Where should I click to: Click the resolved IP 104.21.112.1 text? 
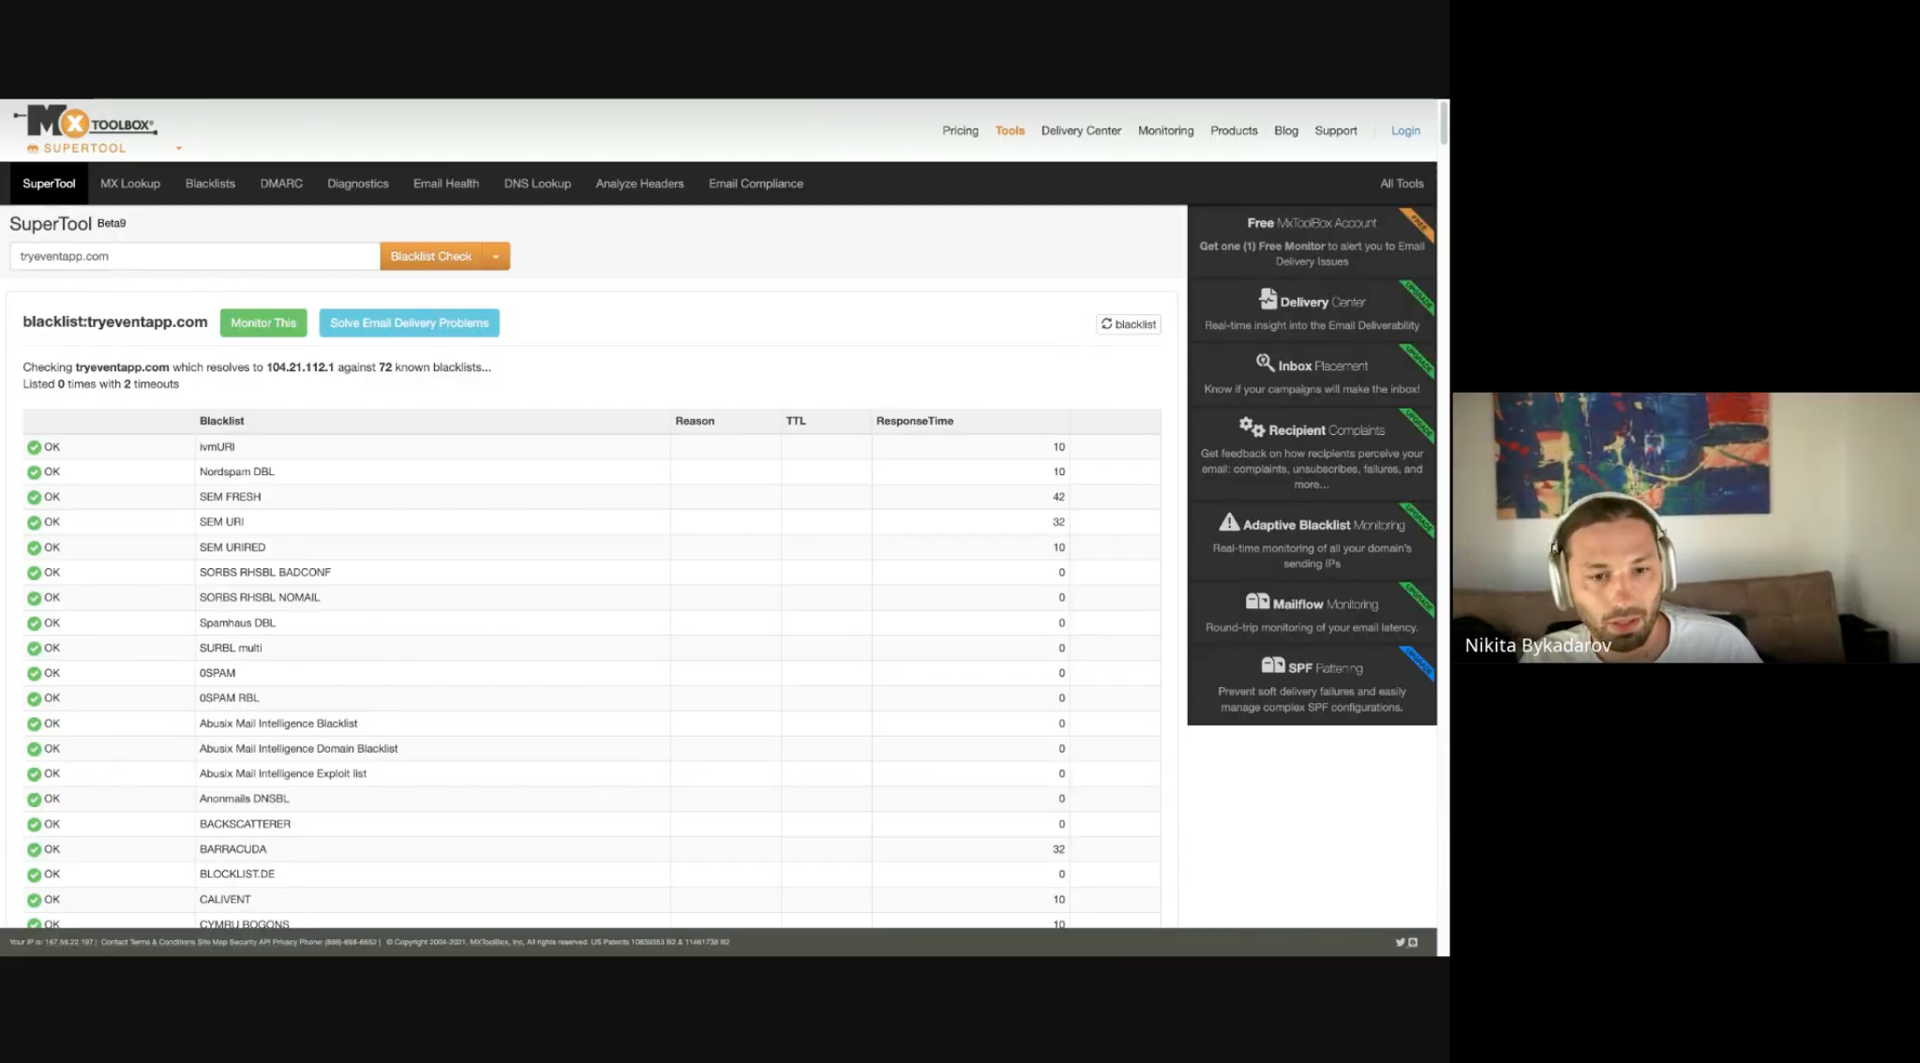[x=300, y=367]
